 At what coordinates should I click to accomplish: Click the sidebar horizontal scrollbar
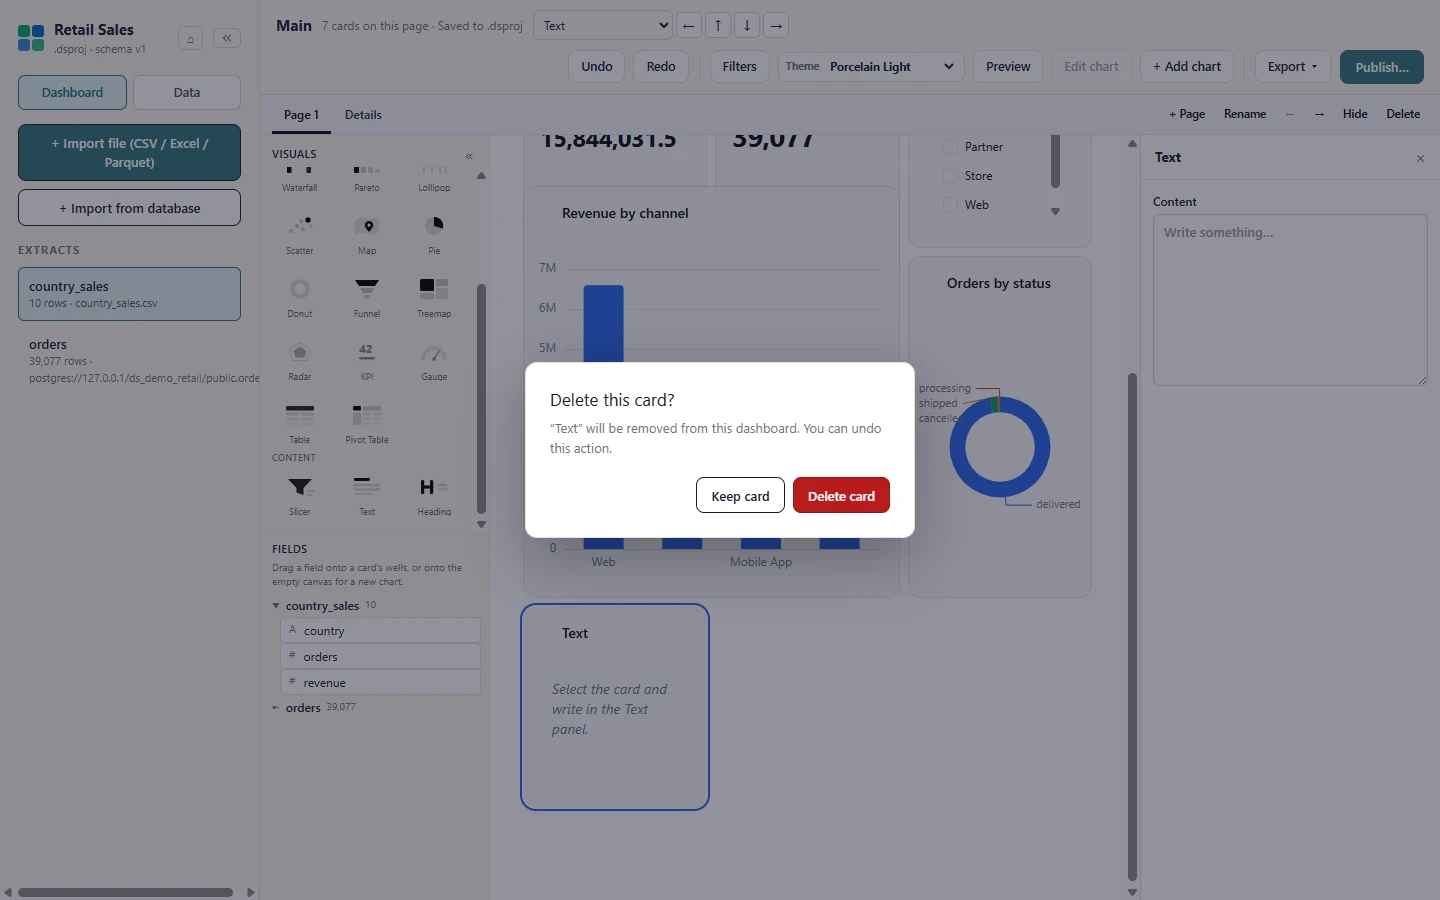(x=125, y=892)
